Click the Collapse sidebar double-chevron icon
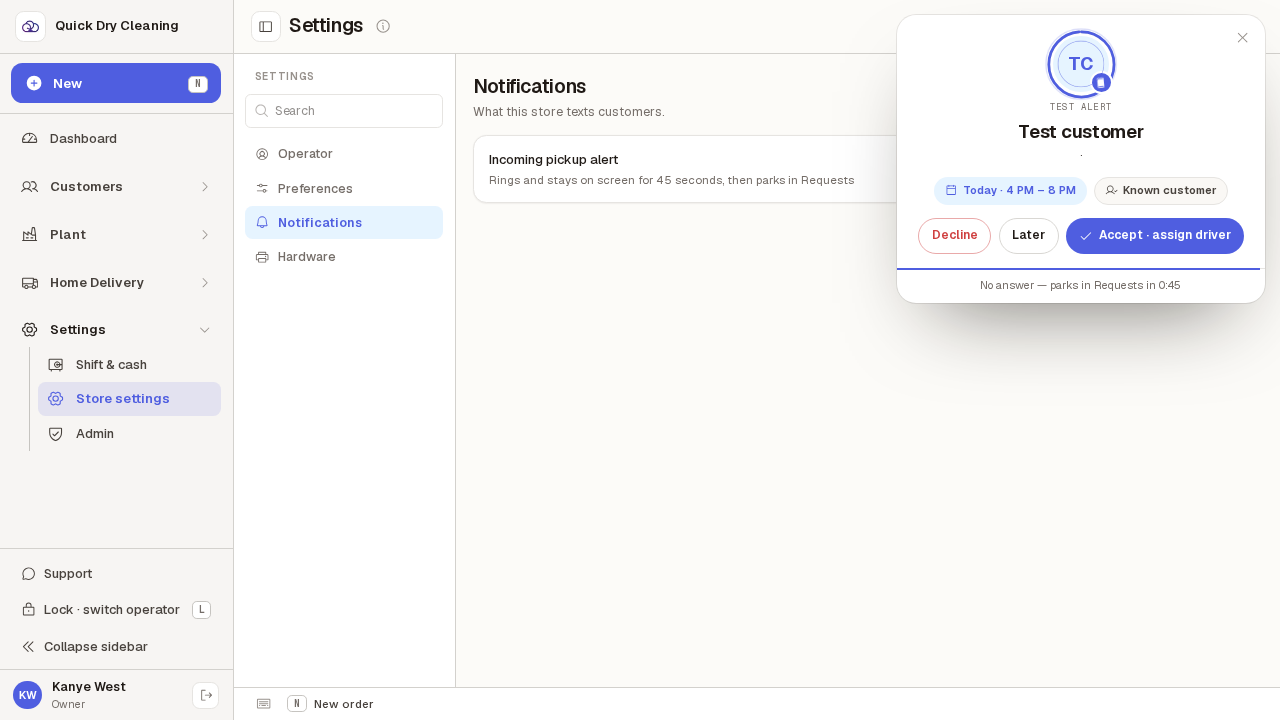The height and width of the screenshot is (720, 1280). pos(29,647)
